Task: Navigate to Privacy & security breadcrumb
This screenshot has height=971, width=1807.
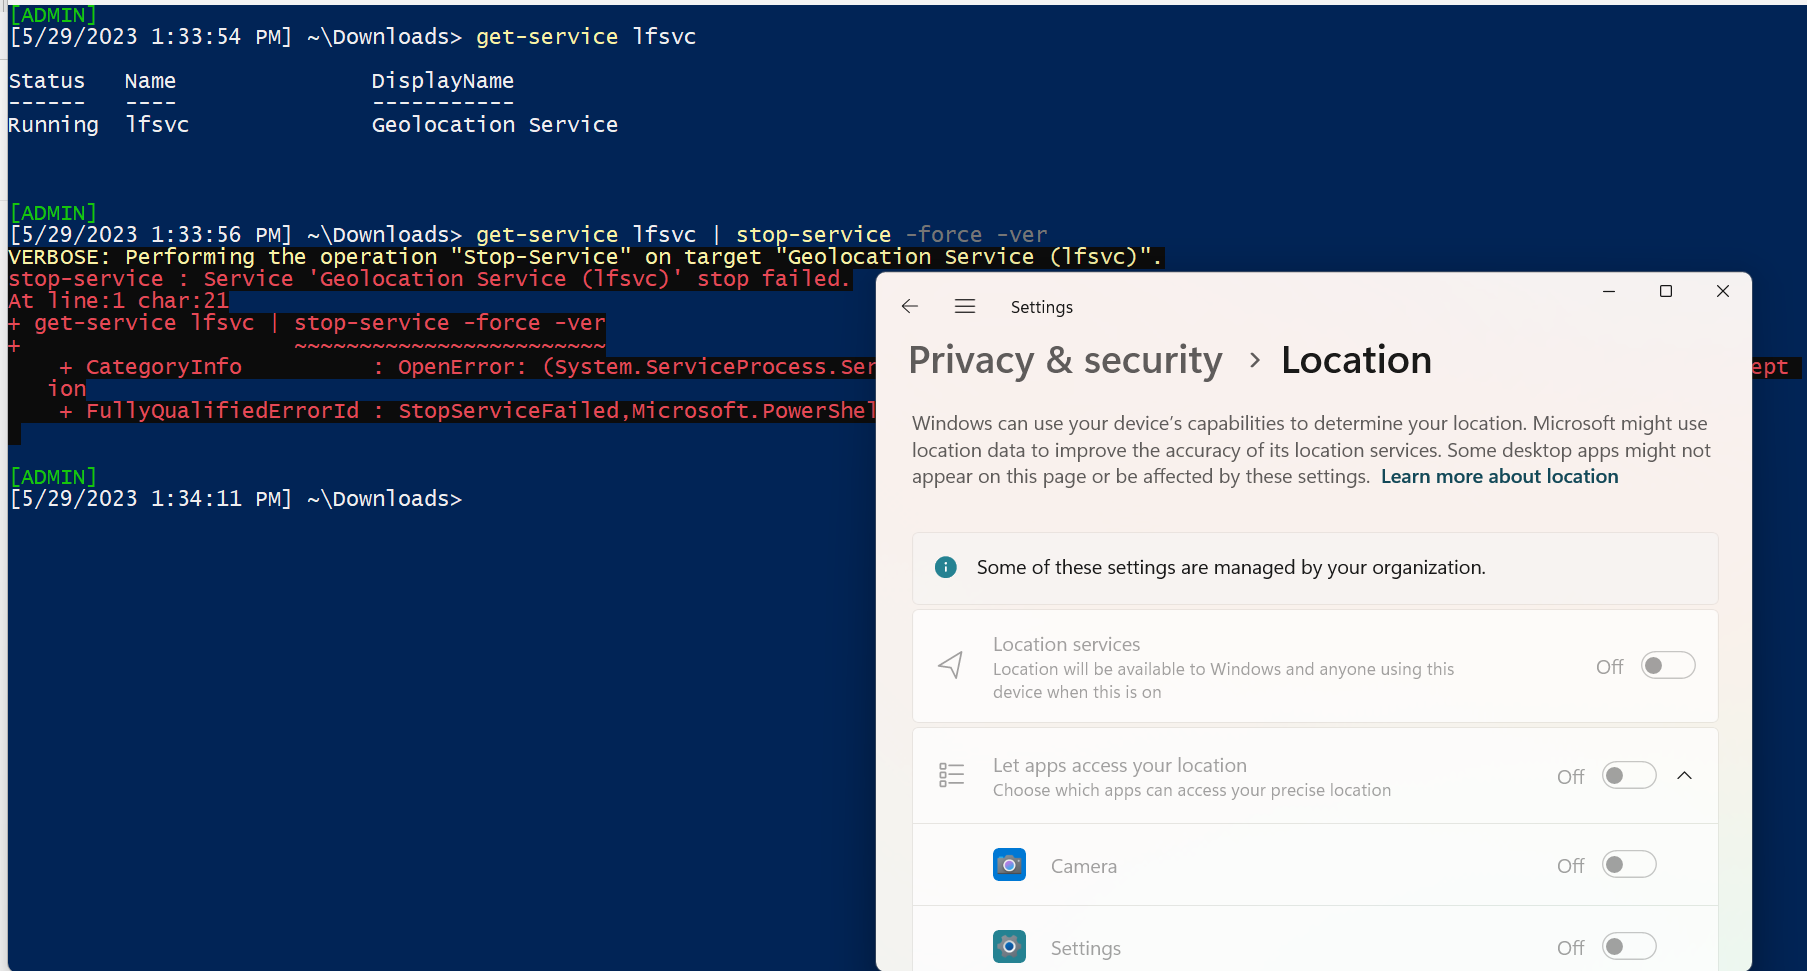Action: [x=1065, y=360]
